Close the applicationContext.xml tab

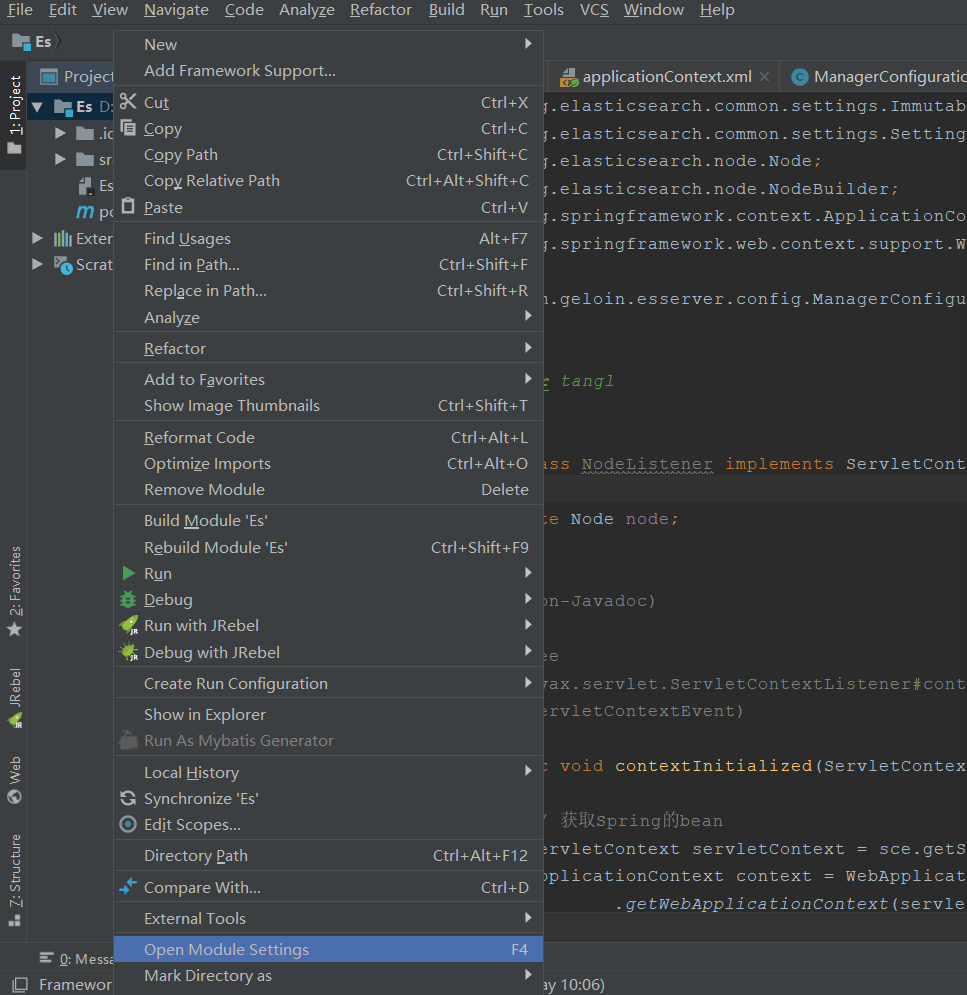(x=765, y=77)
